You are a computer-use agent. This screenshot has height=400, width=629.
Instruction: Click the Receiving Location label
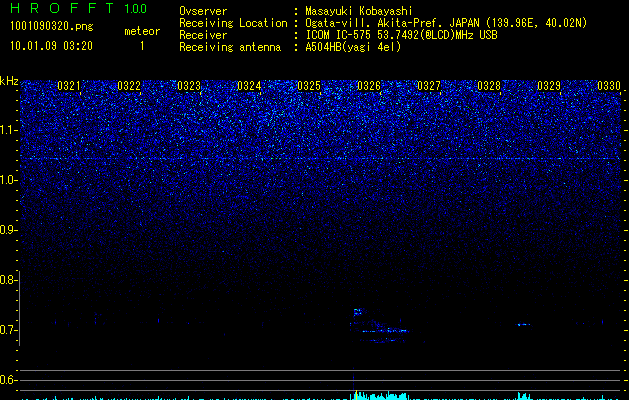(233, 23)
